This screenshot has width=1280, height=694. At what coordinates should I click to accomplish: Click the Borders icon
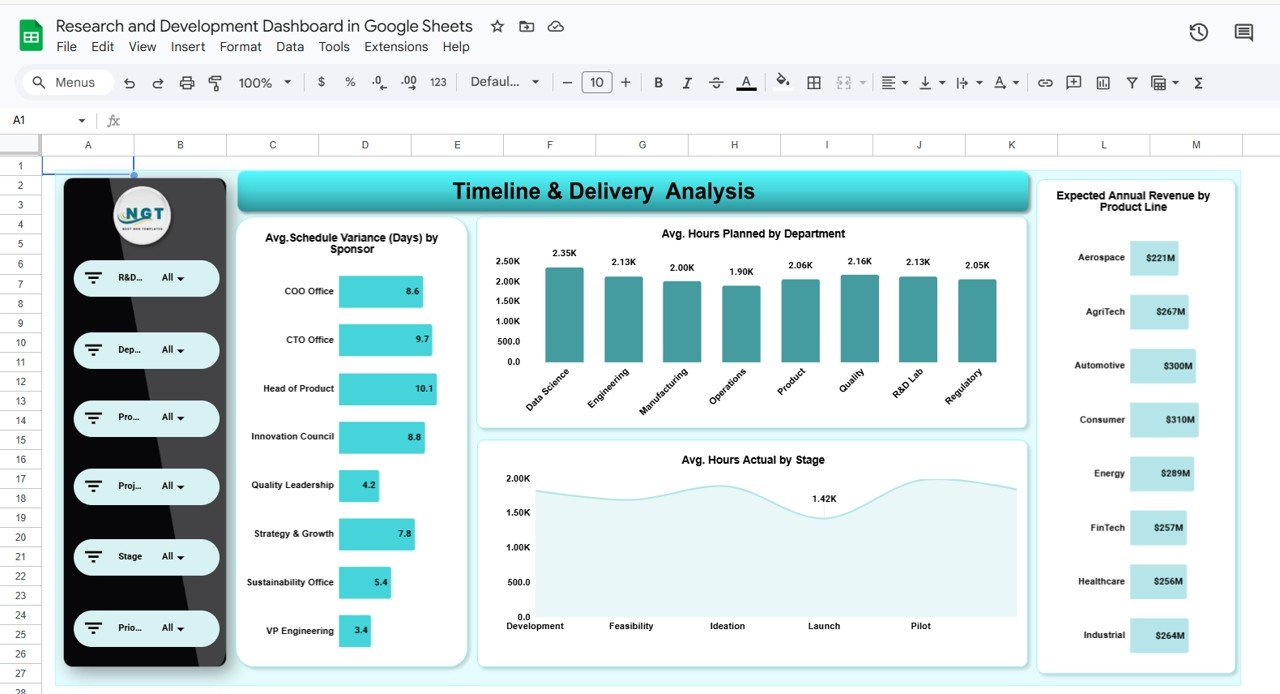[813, 82]
